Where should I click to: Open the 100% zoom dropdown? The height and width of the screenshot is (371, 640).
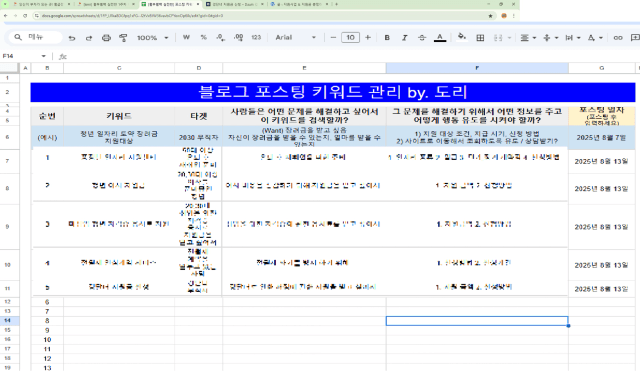153,38
